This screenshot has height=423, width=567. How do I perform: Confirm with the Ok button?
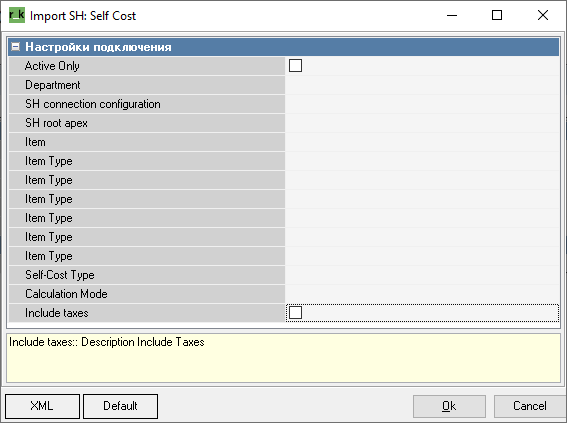coord(449,406)
